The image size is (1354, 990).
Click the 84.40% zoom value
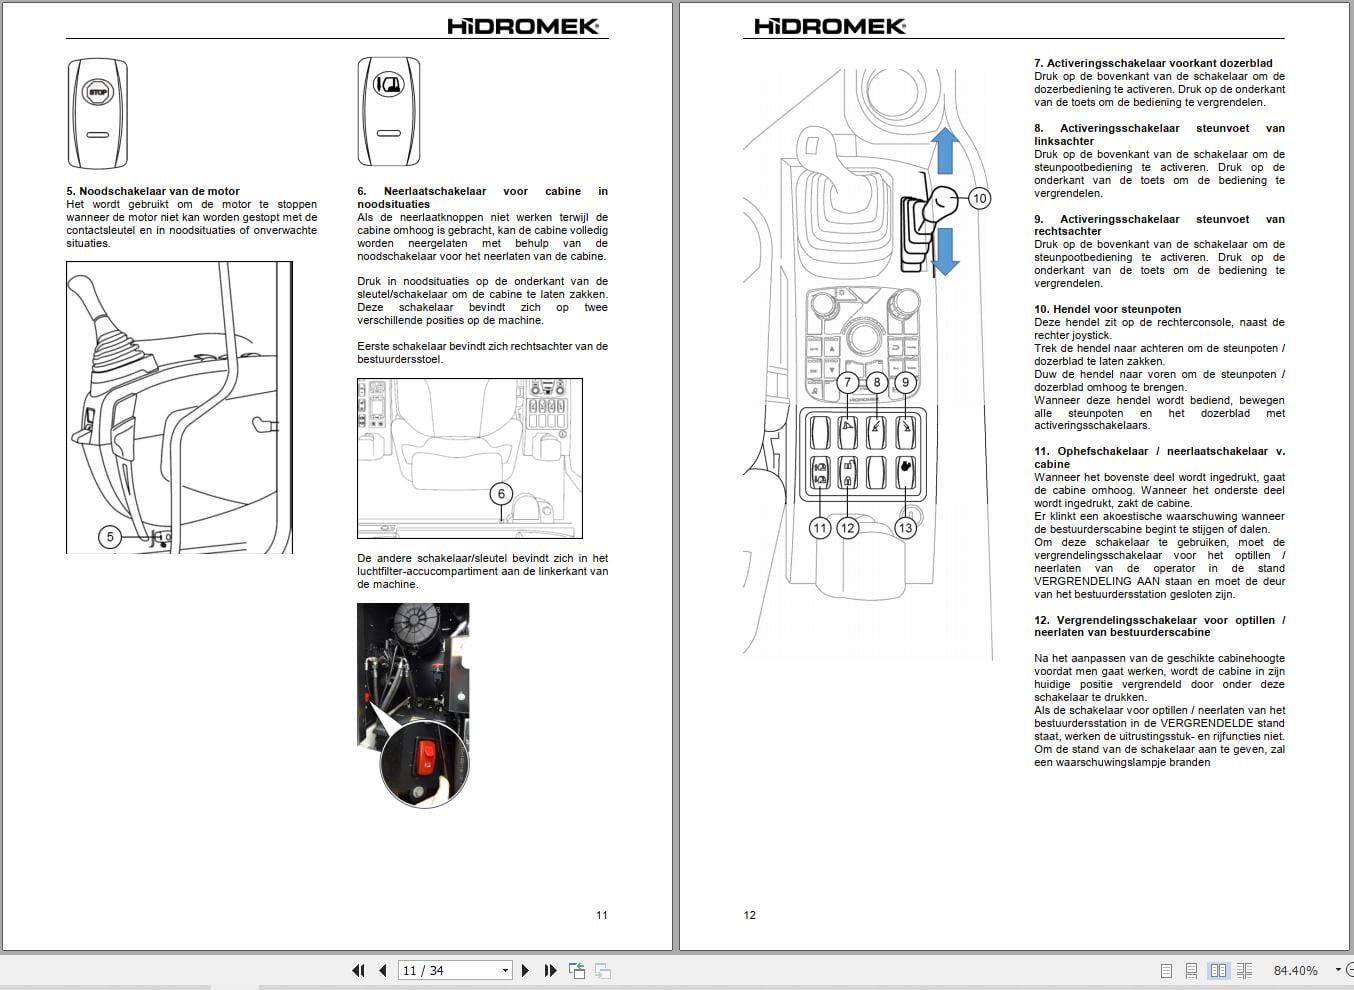[x=1295, y=970]
